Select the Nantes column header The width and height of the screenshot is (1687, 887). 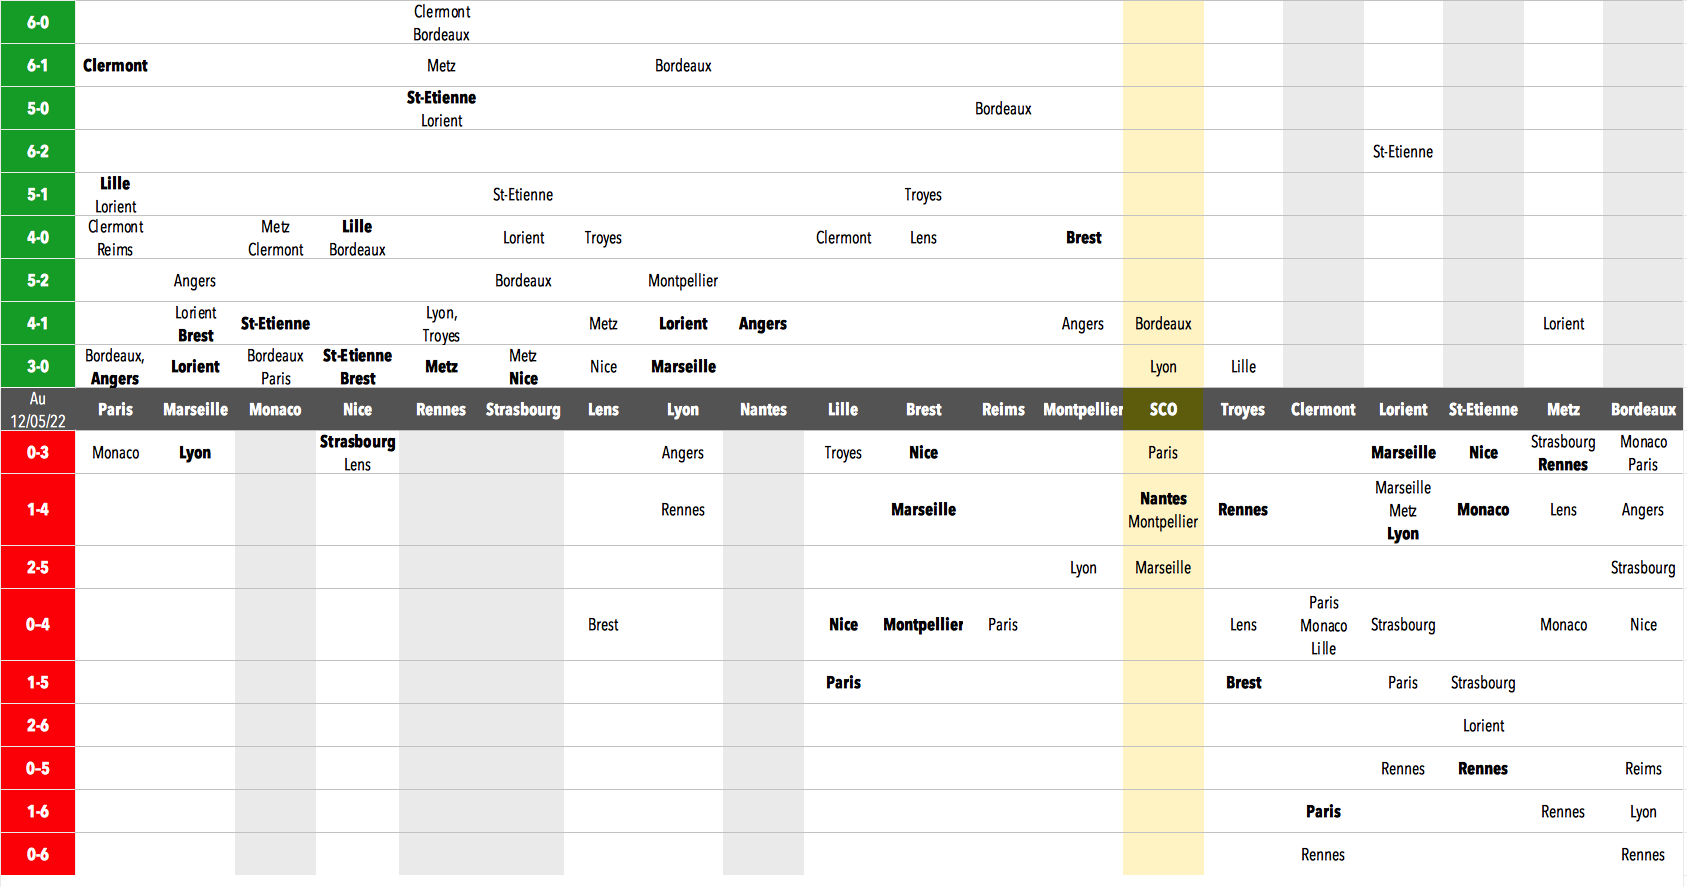coord(763,410)
